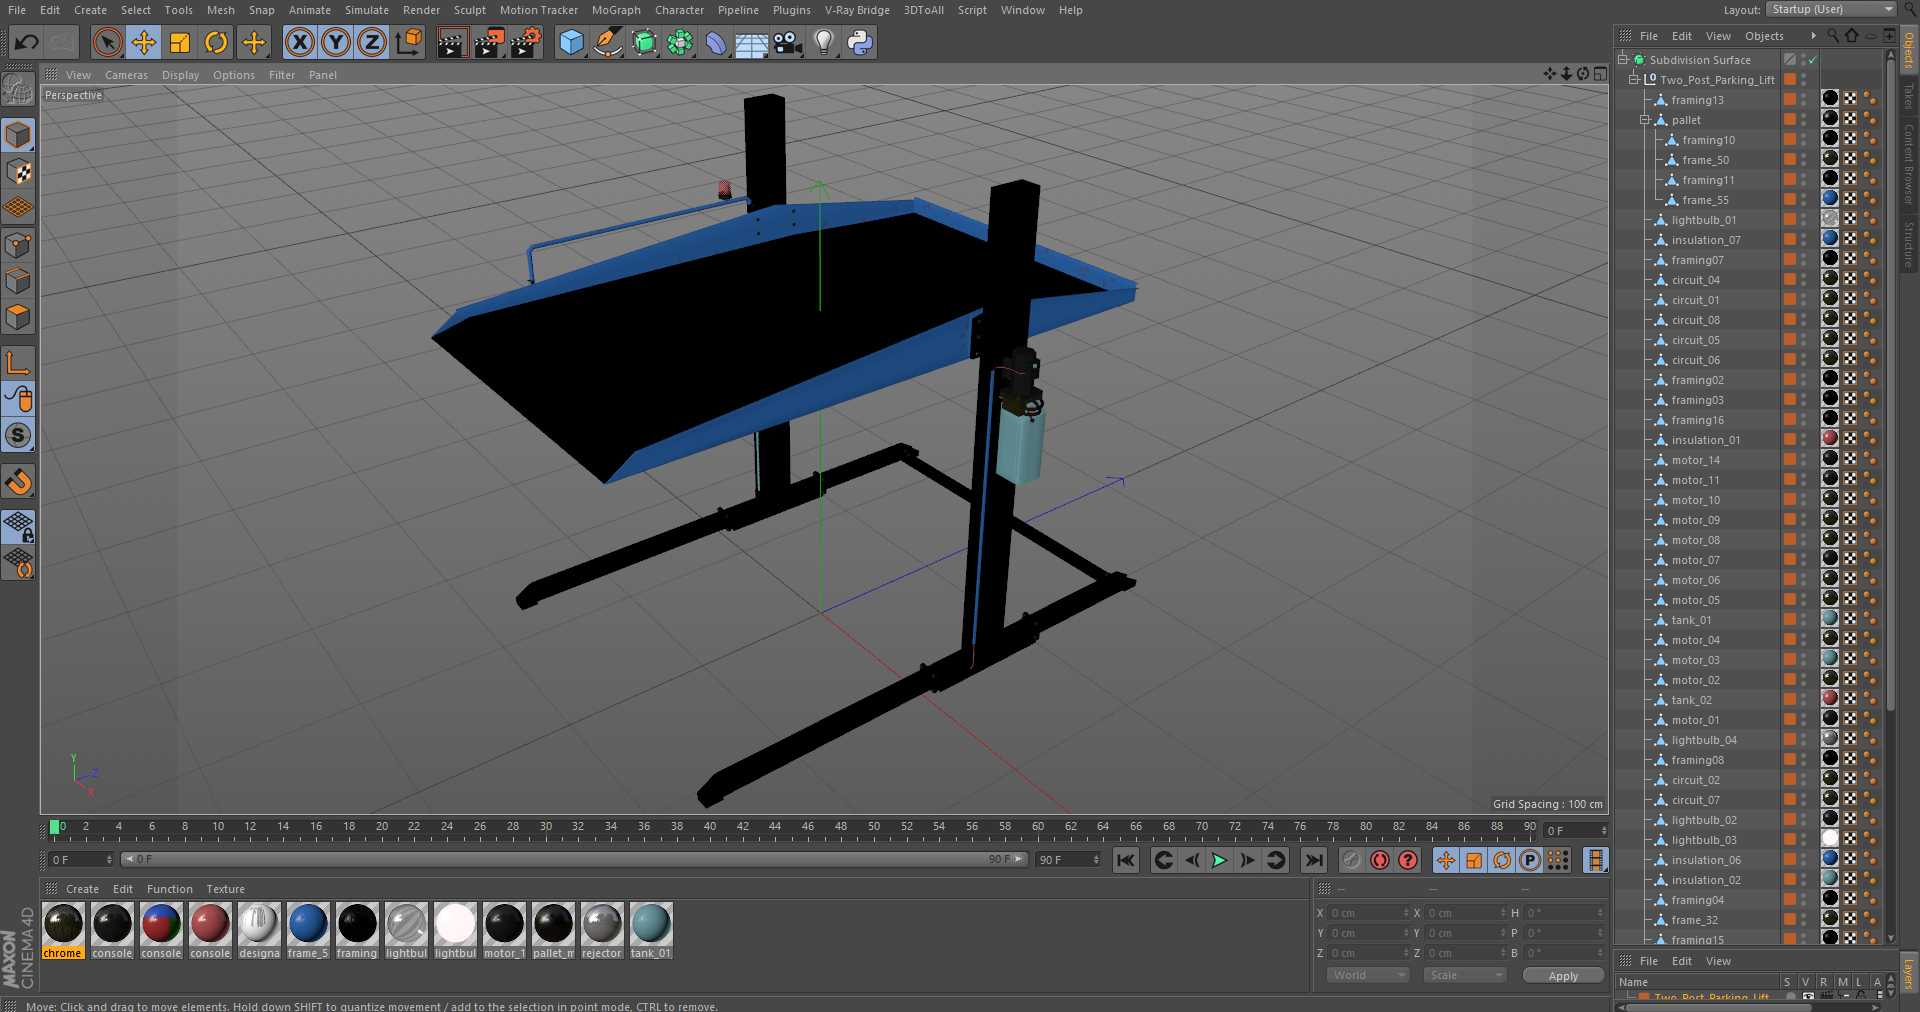Open the Python script icon
This screenshot has height=1012, width=1920.
coord(860,42)
